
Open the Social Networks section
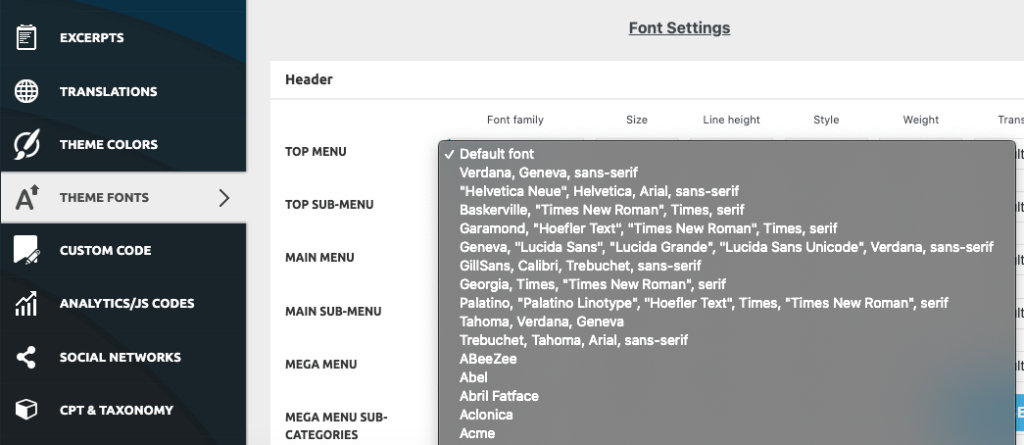[123, 357]
